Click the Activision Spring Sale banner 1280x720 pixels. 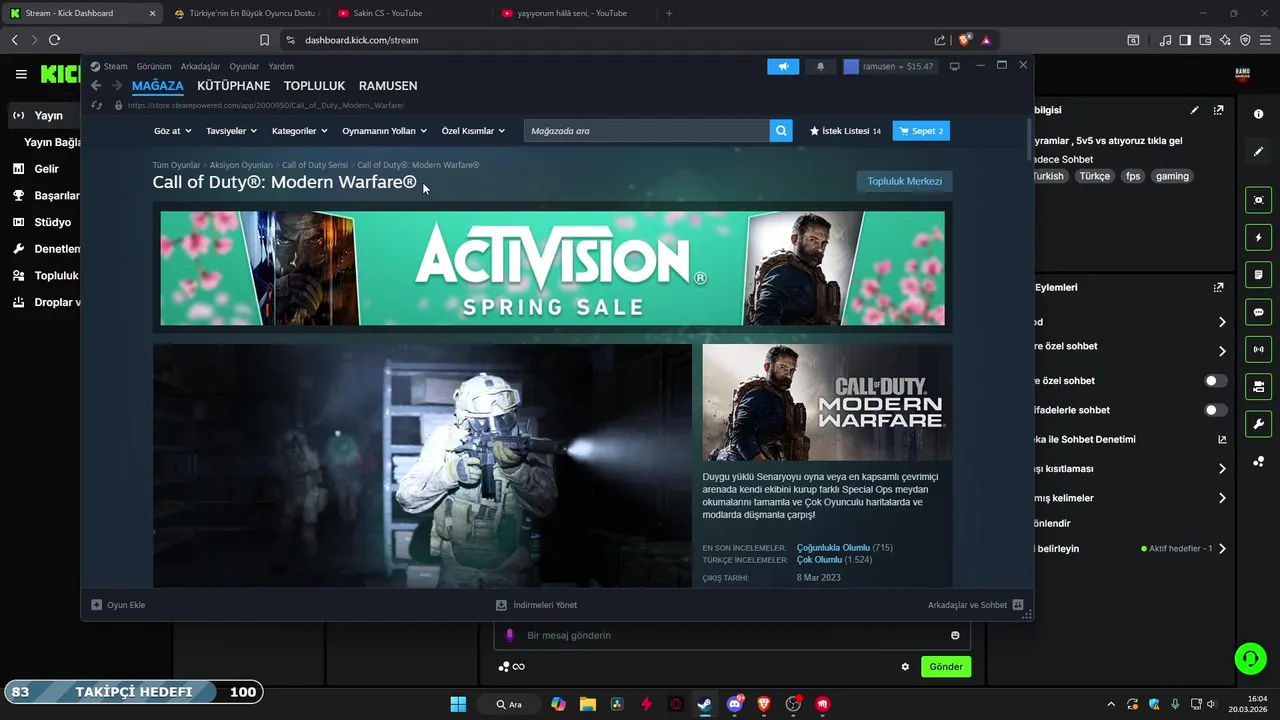552,268
